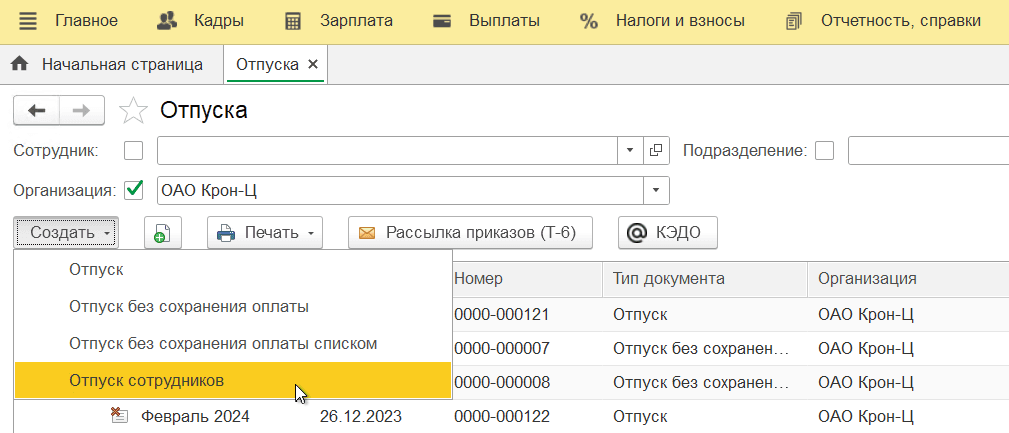
Task: Open the Отчетность, справки section
Action: pyautogui.click(x=901, y=21)
